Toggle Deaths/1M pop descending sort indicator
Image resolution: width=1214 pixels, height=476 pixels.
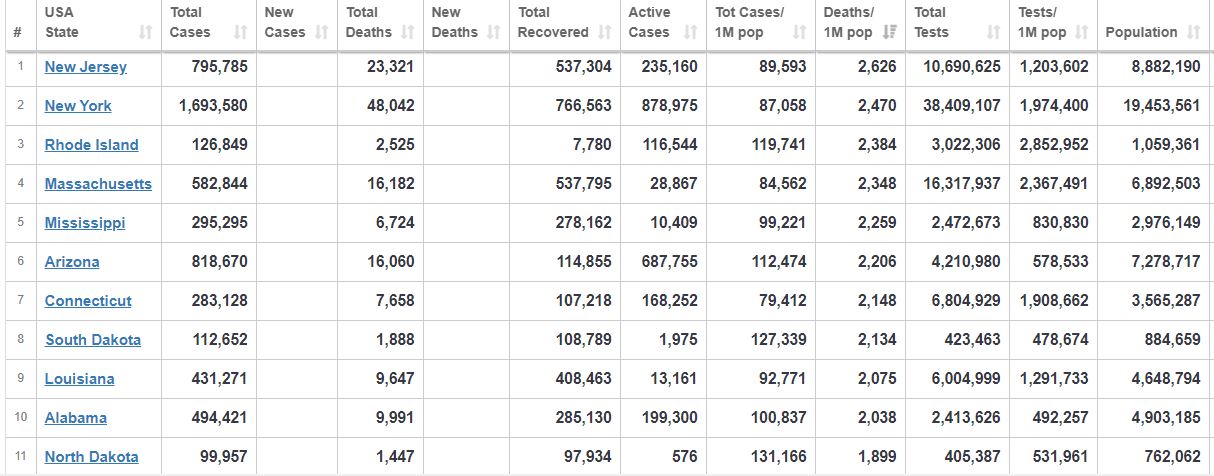(x=889, y=32)
